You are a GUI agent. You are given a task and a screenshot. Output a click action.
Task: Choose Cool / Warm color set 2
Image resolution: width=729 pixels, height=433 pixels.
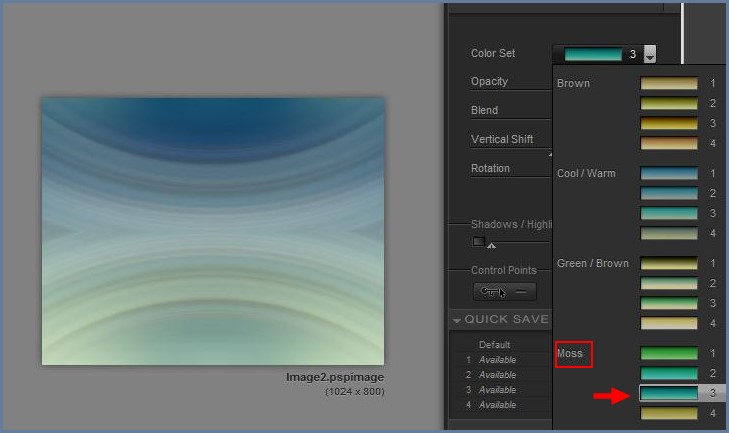pos(669,194)
